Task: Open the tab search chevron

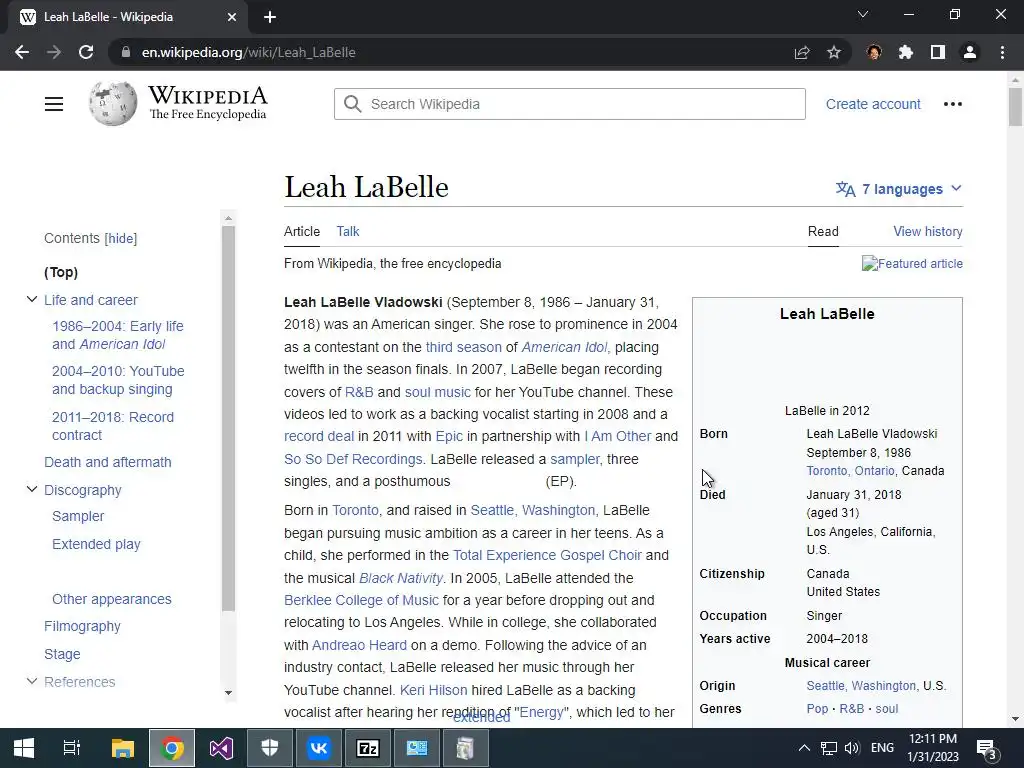Action: point(863,14)
